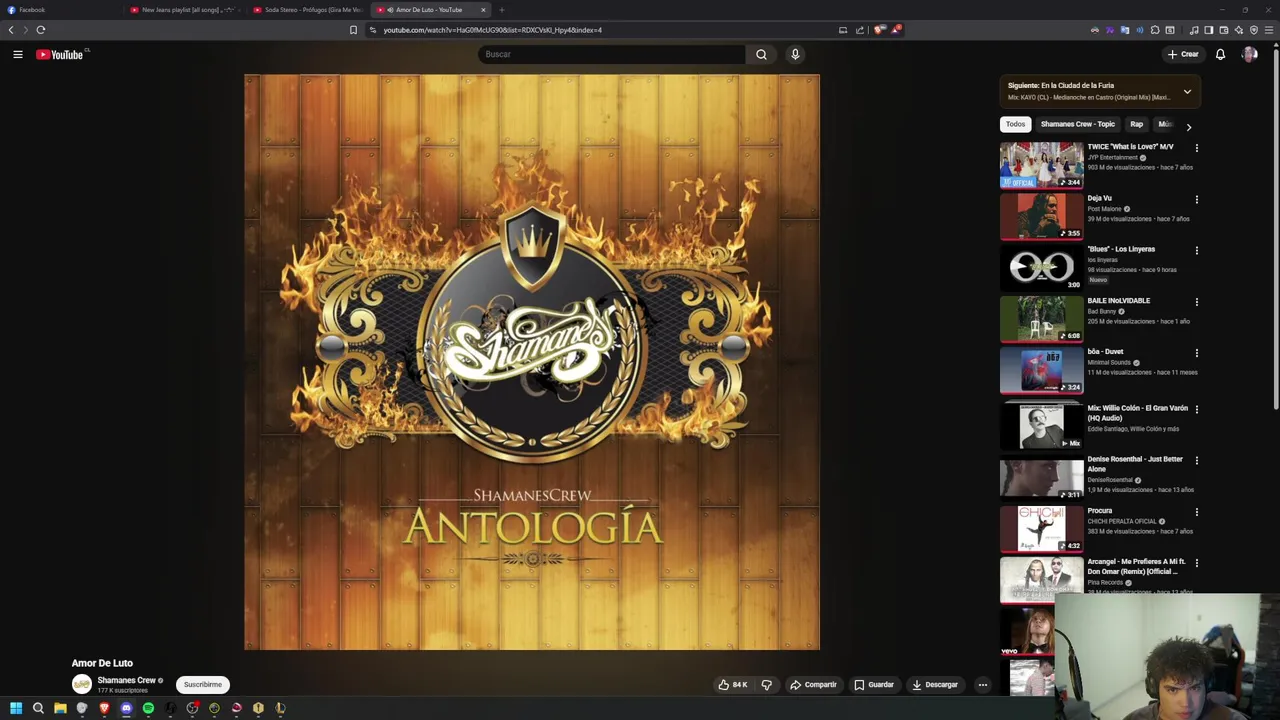Click the Brave Shields lion icon
1280x720 pixels.
(x=879, y=30)
